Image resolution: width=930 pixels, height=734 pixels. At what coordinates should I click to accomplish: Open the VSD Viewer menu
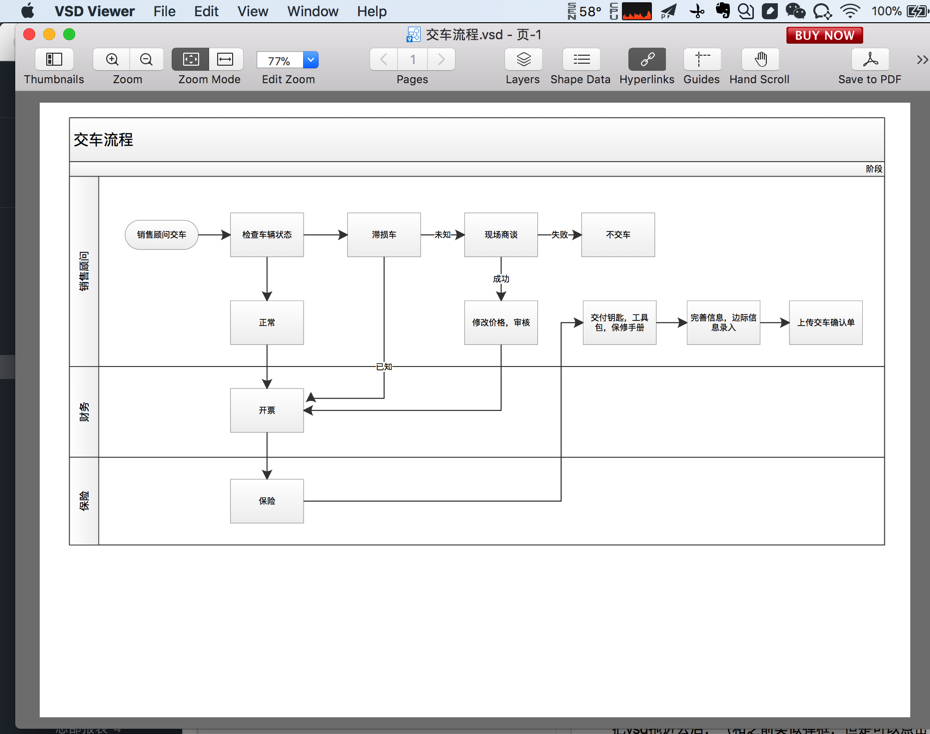click(x=94, y=11)
